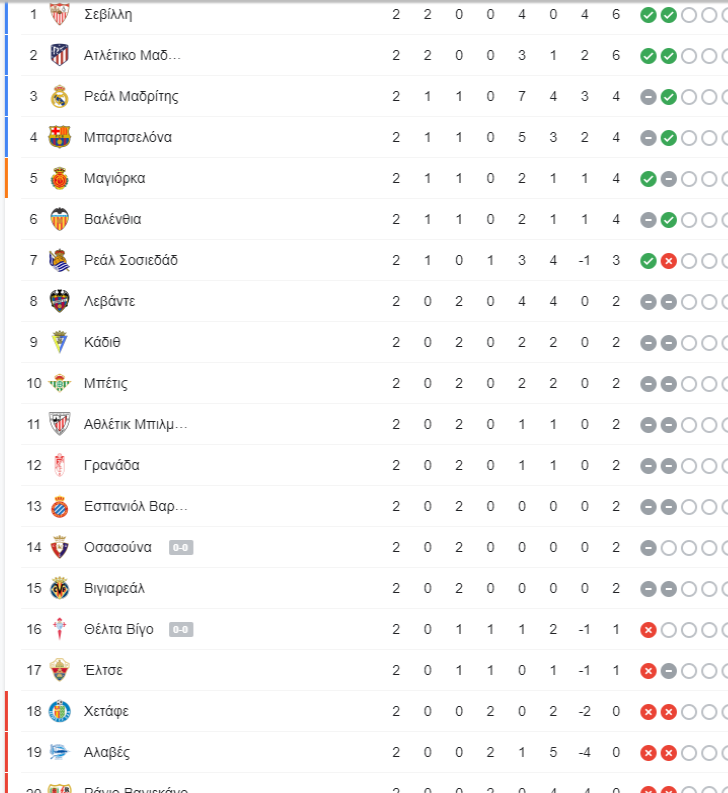Select the Espanyol team badge

point(60,506)
